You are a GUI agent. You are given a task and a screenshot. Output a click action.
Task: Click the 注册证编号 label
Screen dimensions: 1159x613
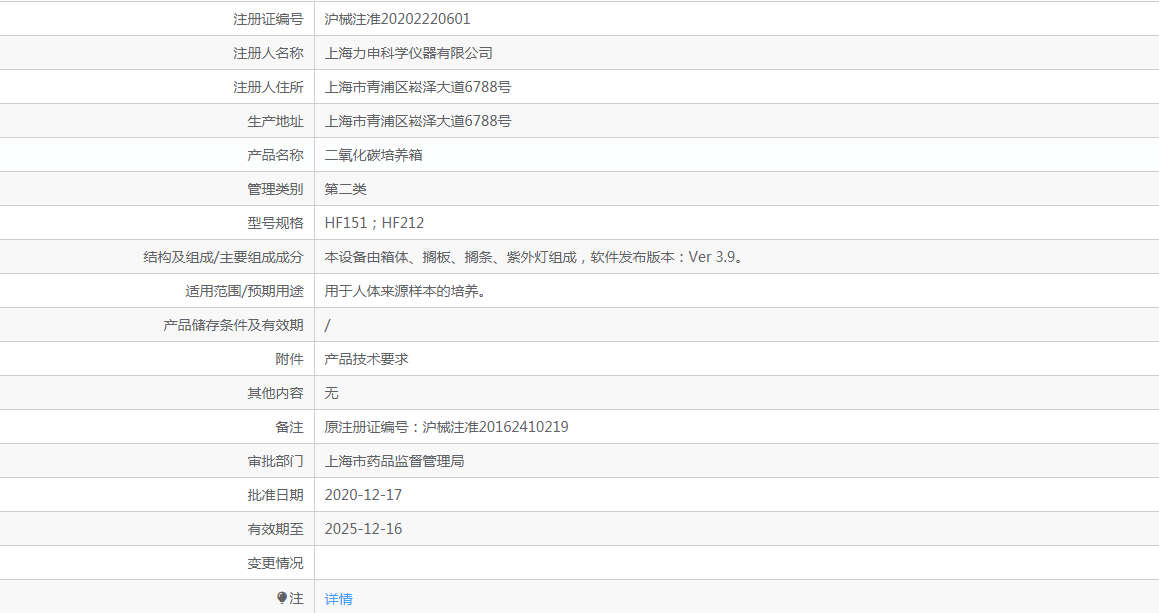pos(268,19)
